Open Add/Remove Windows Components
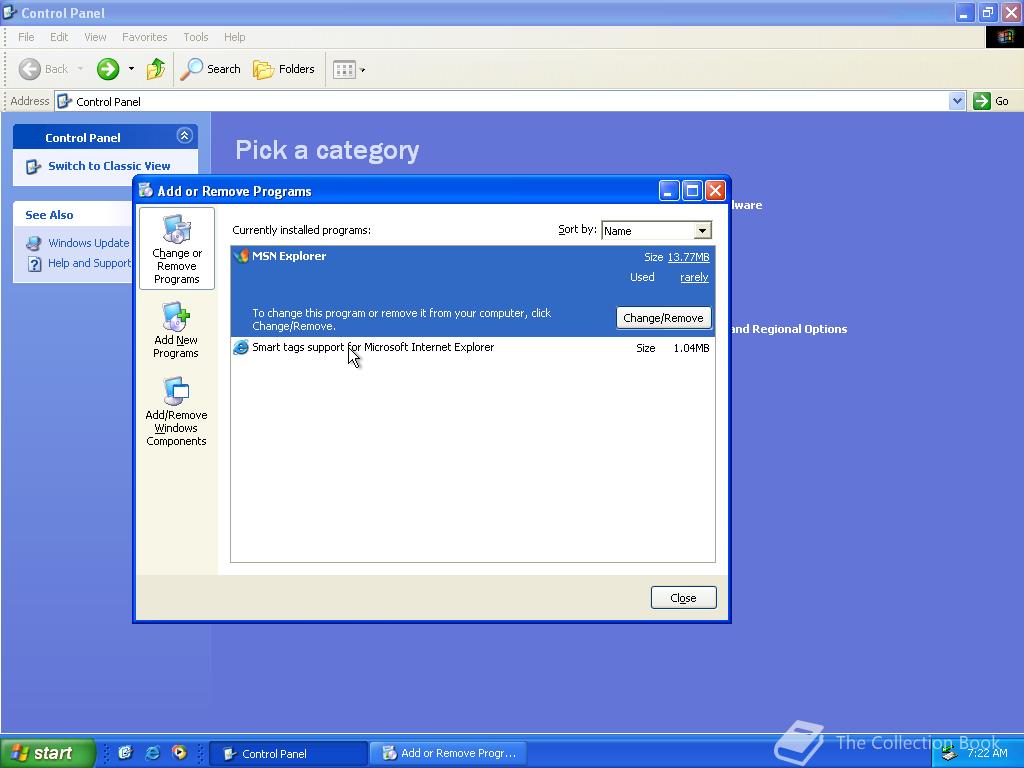Image resolution: width=1024 pixels, height=768 pixels. pyautogui.click(x=176, y=411)
